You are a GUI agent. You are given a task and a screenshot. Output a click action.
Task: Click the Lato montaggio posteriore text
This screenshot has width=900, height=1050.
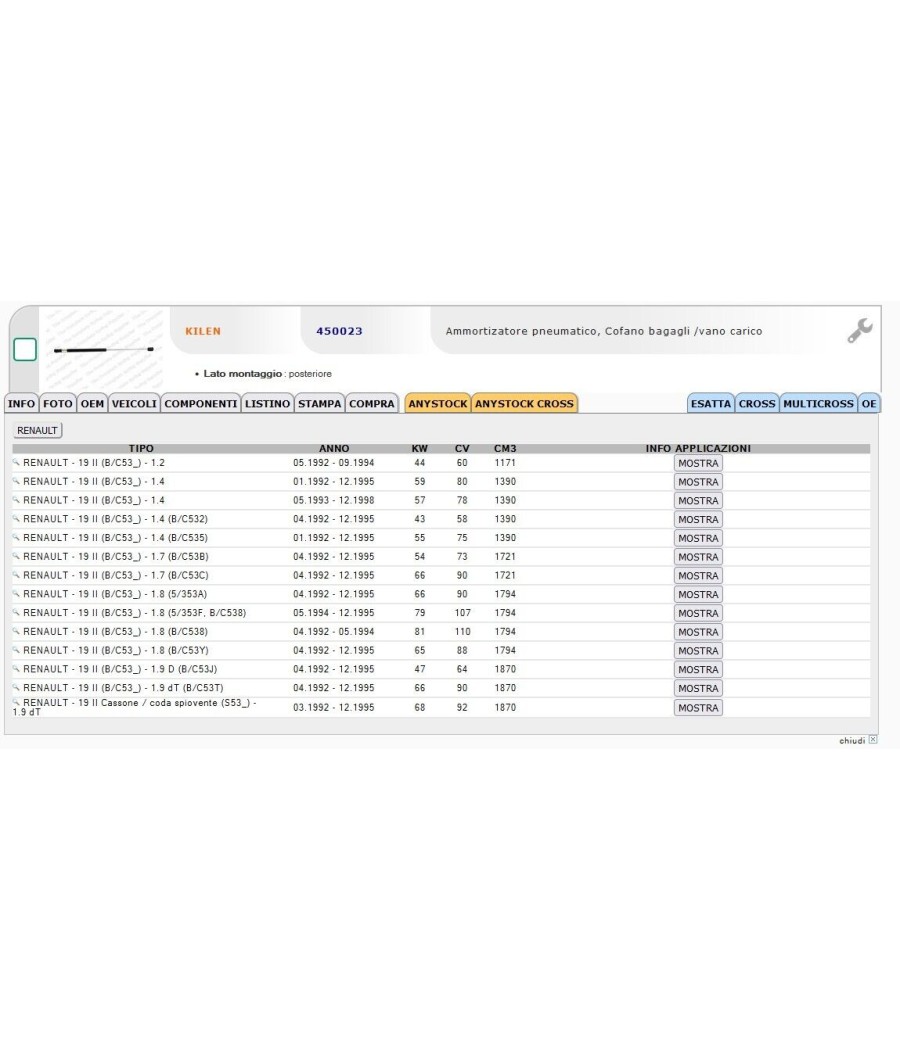click(267, 374)
